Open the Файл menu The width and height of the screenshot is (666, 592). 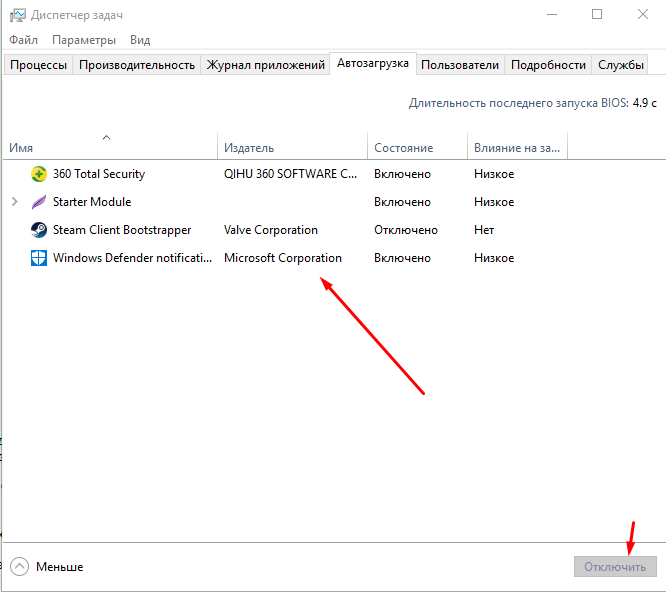tap(23, 40)
